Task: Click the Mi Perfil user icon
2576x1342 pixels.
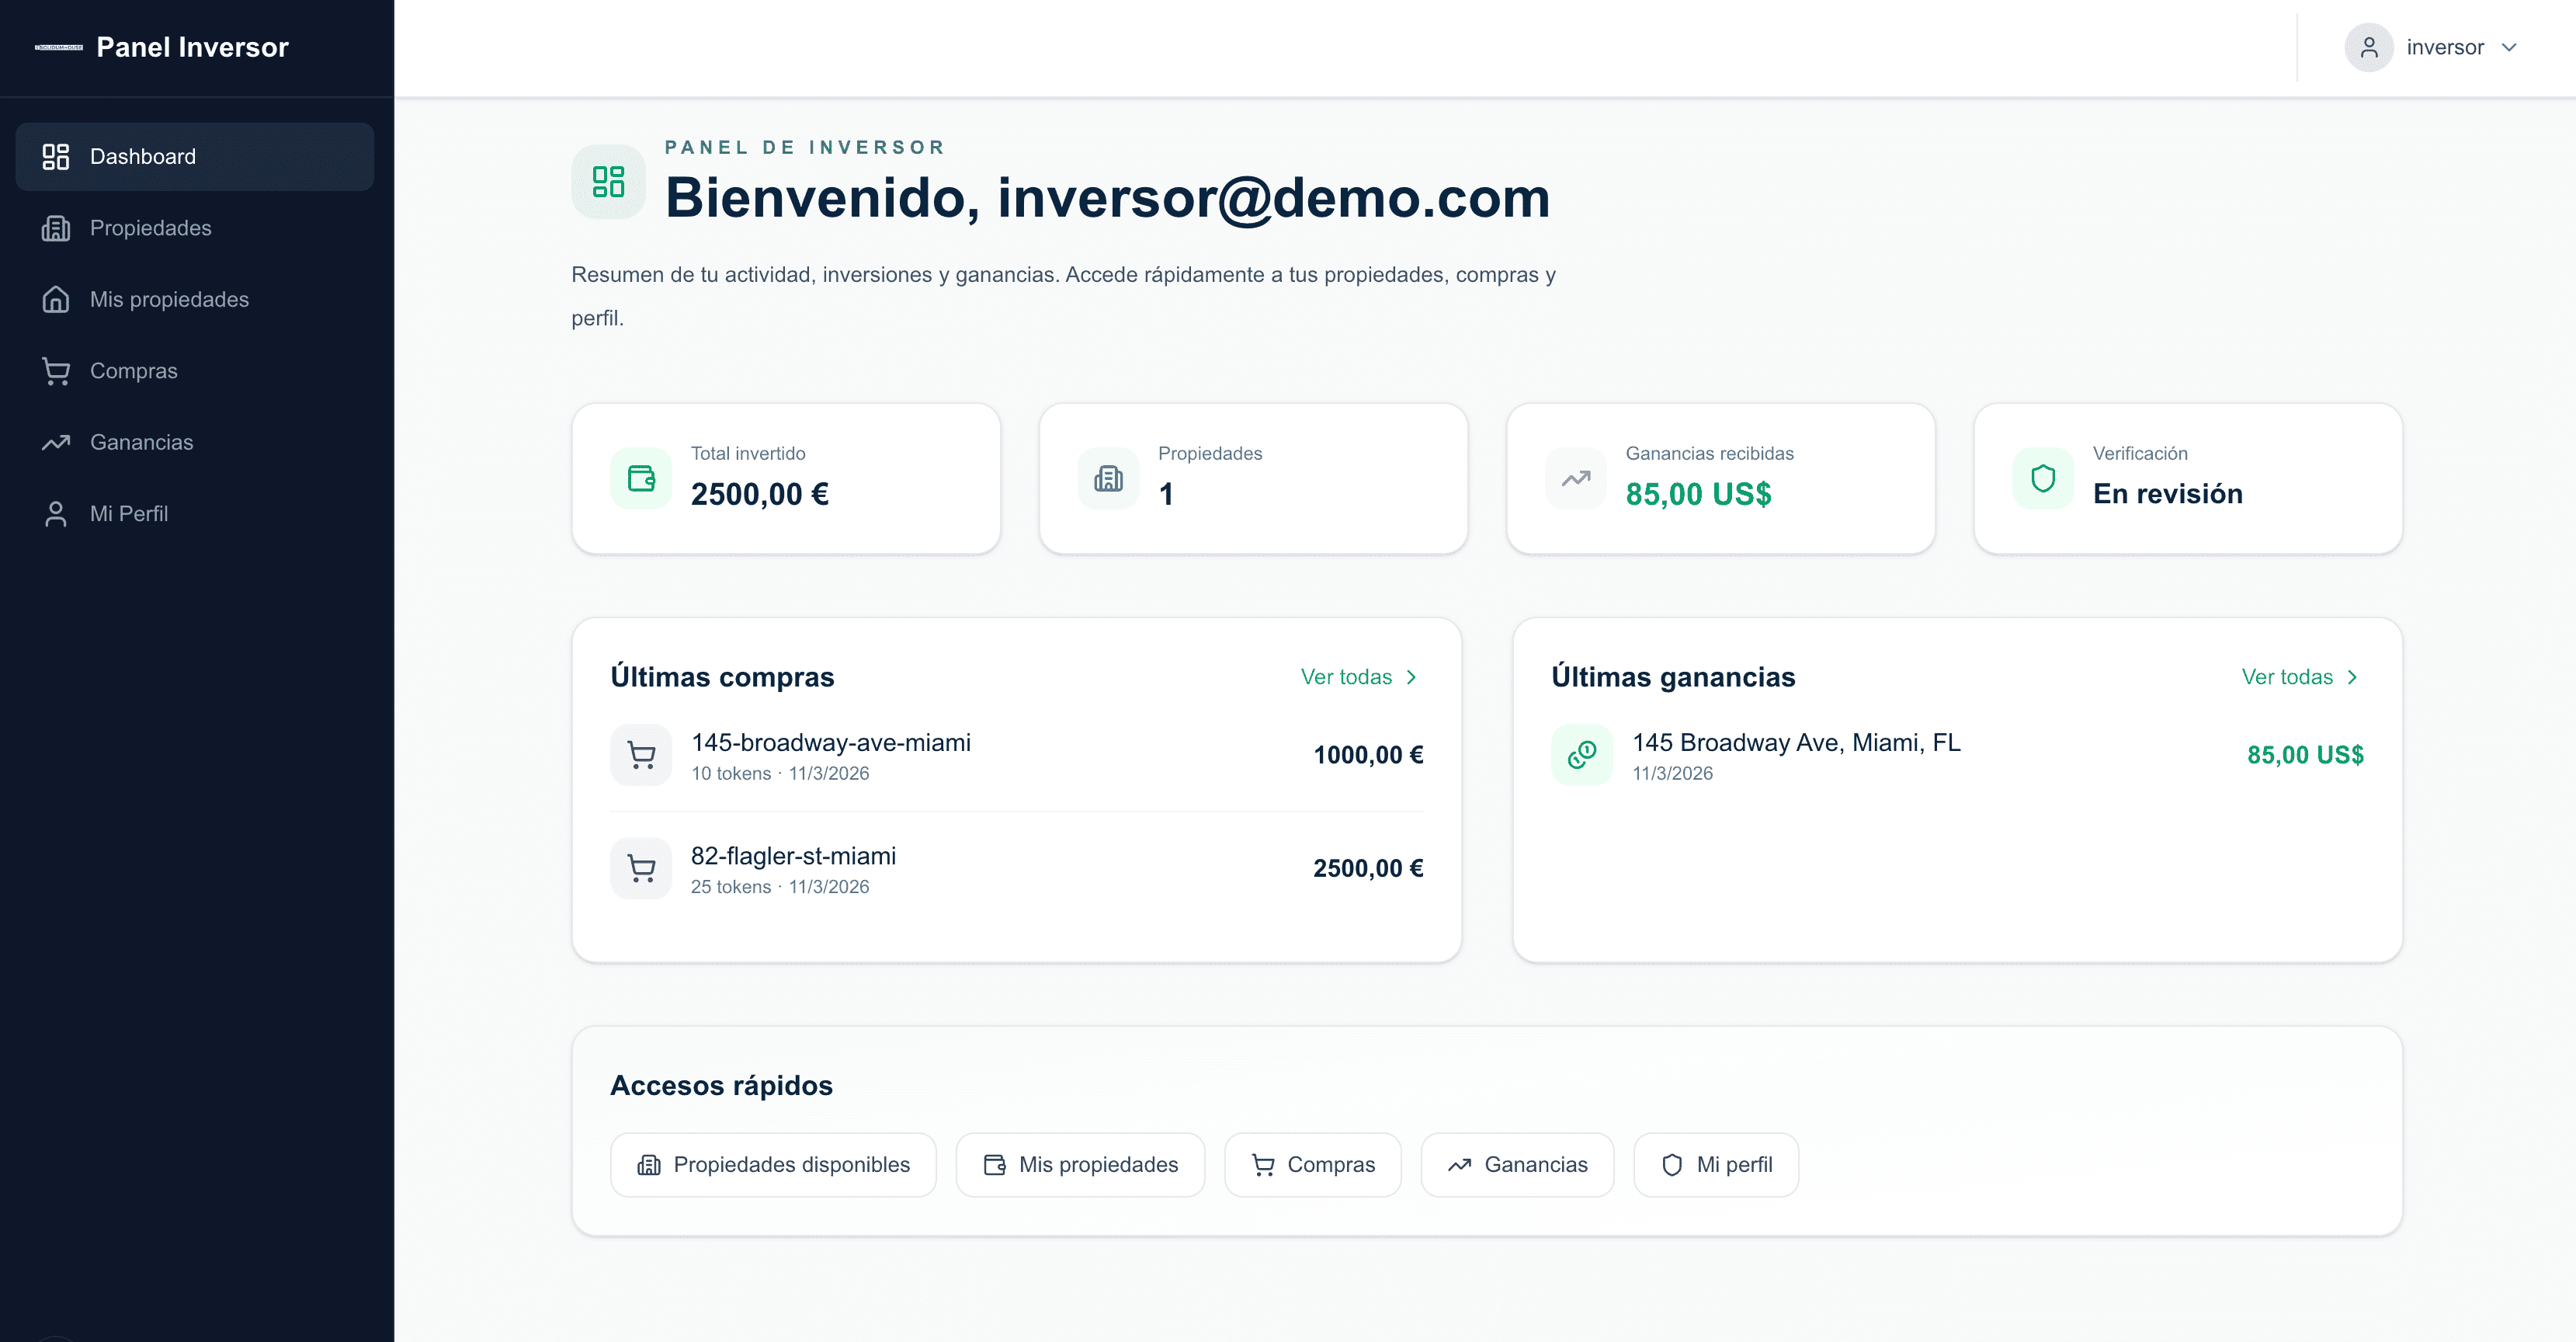Action: tap(56, 513)
